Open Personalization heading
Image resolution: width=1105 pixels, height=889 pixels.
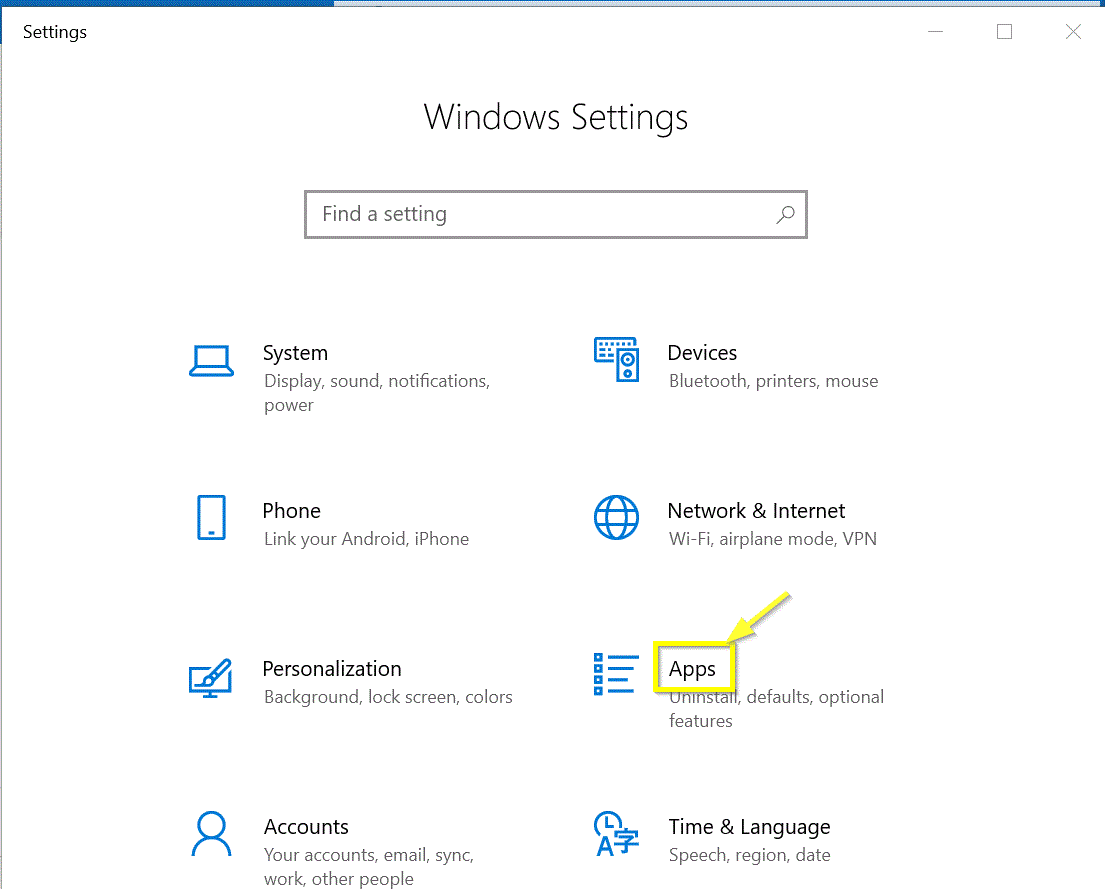pyautogui.click(x=332, y=668)
